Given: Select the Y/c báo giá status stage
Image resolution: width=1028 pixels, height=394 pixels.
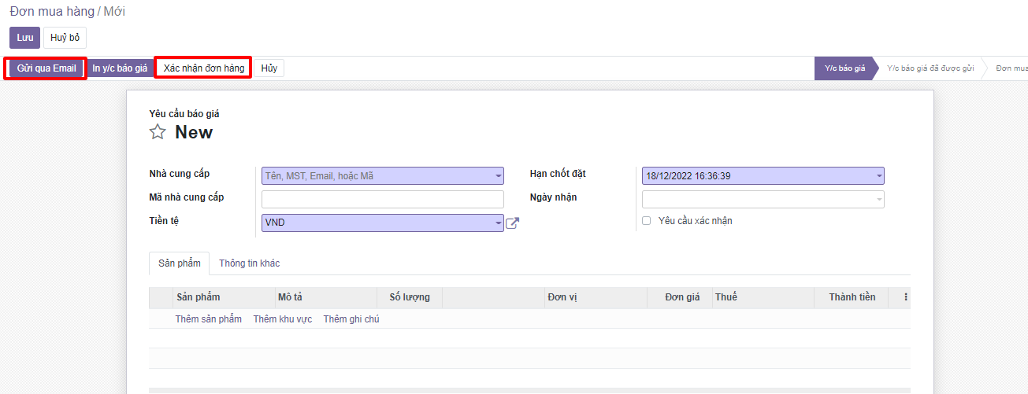Looking at the screenshot, I should pyautogui.click(x=845, y=68).
